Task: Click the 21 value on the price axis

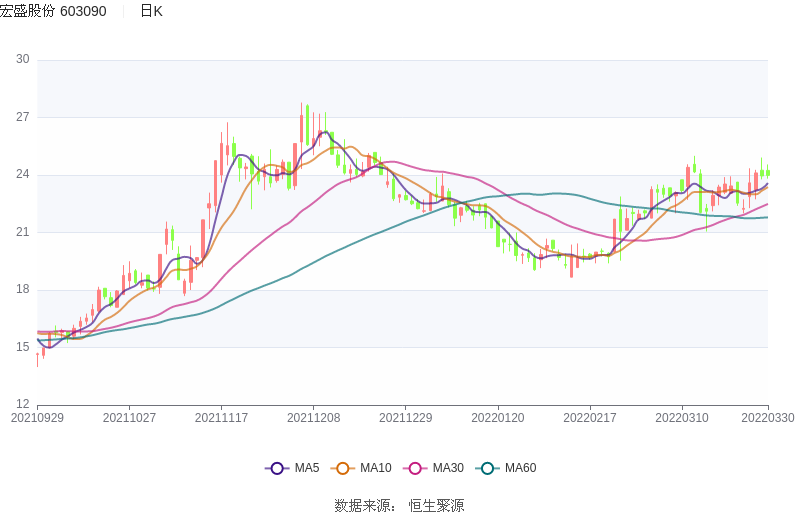Action: 22,232
